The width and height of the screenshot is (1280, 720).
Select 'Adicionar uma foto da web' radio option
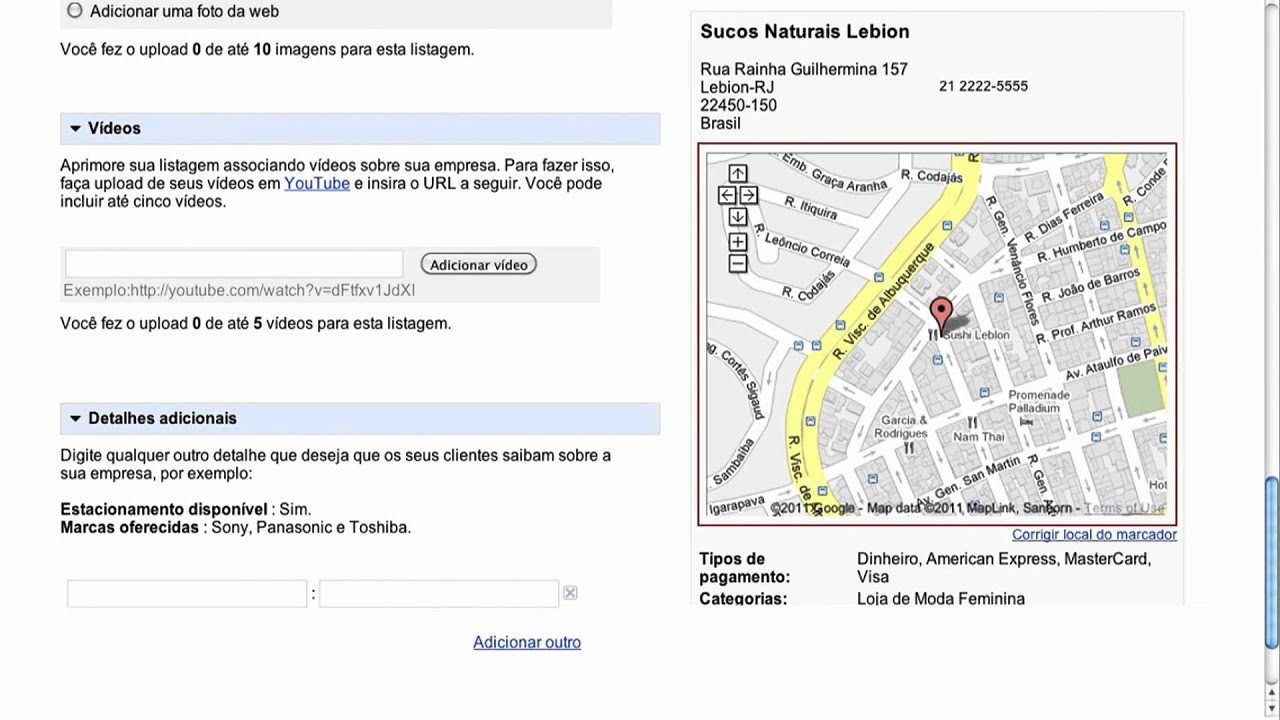(x=75, y=11)
